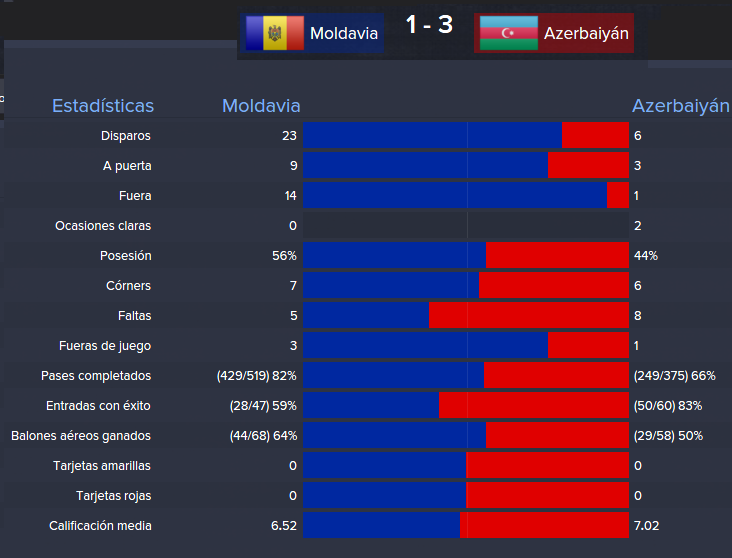Click Azerbaiyán's 7.02 average rating value

pos(646,526)
